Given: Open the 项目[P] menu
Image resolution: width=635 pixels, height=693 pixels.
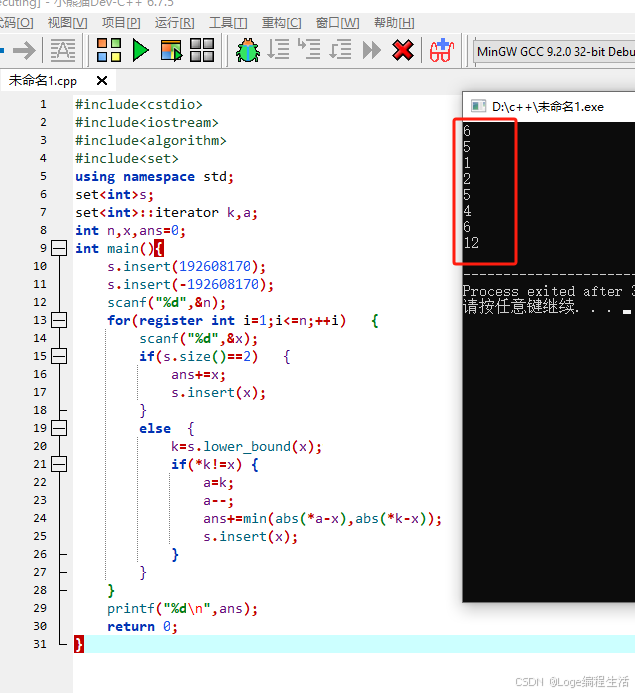Looking at the screenshot, I should pos(121,23).
